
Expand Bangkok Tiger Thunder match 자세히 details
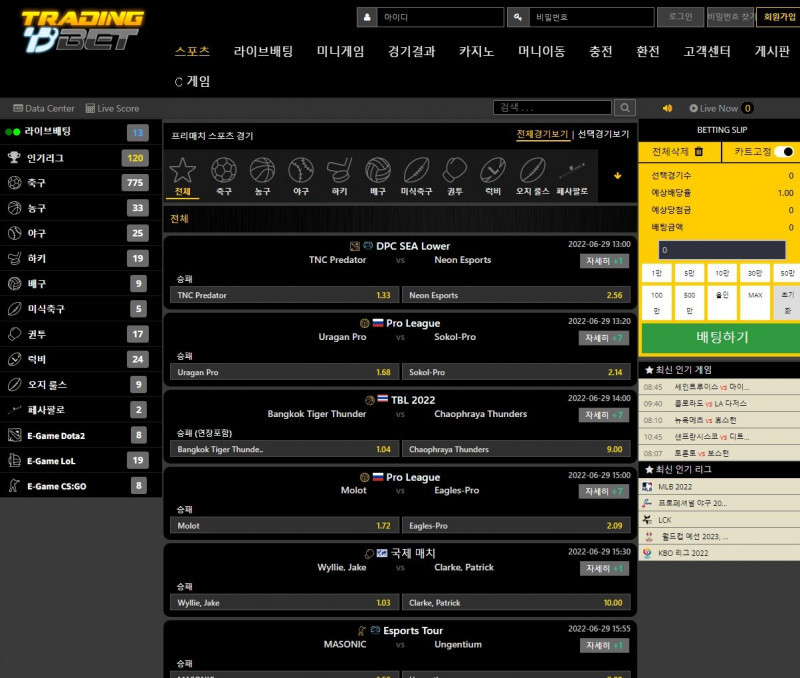click(604, 415)
